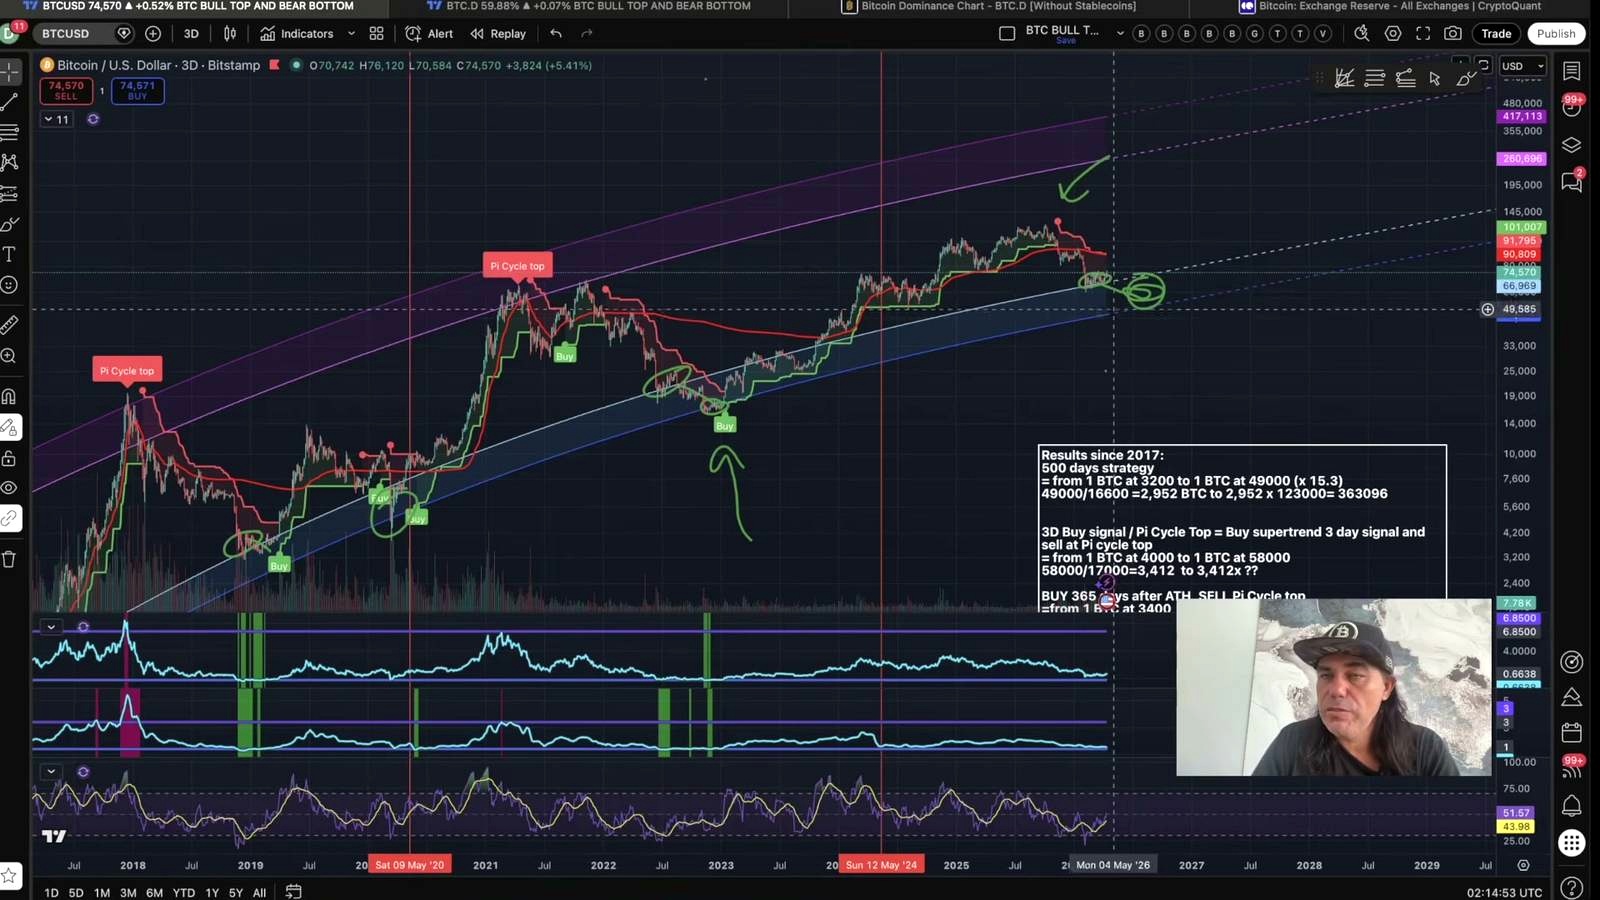Toggle magnet mode in left toolbar
1600x900 pixels.
click(x=10, y=397)
